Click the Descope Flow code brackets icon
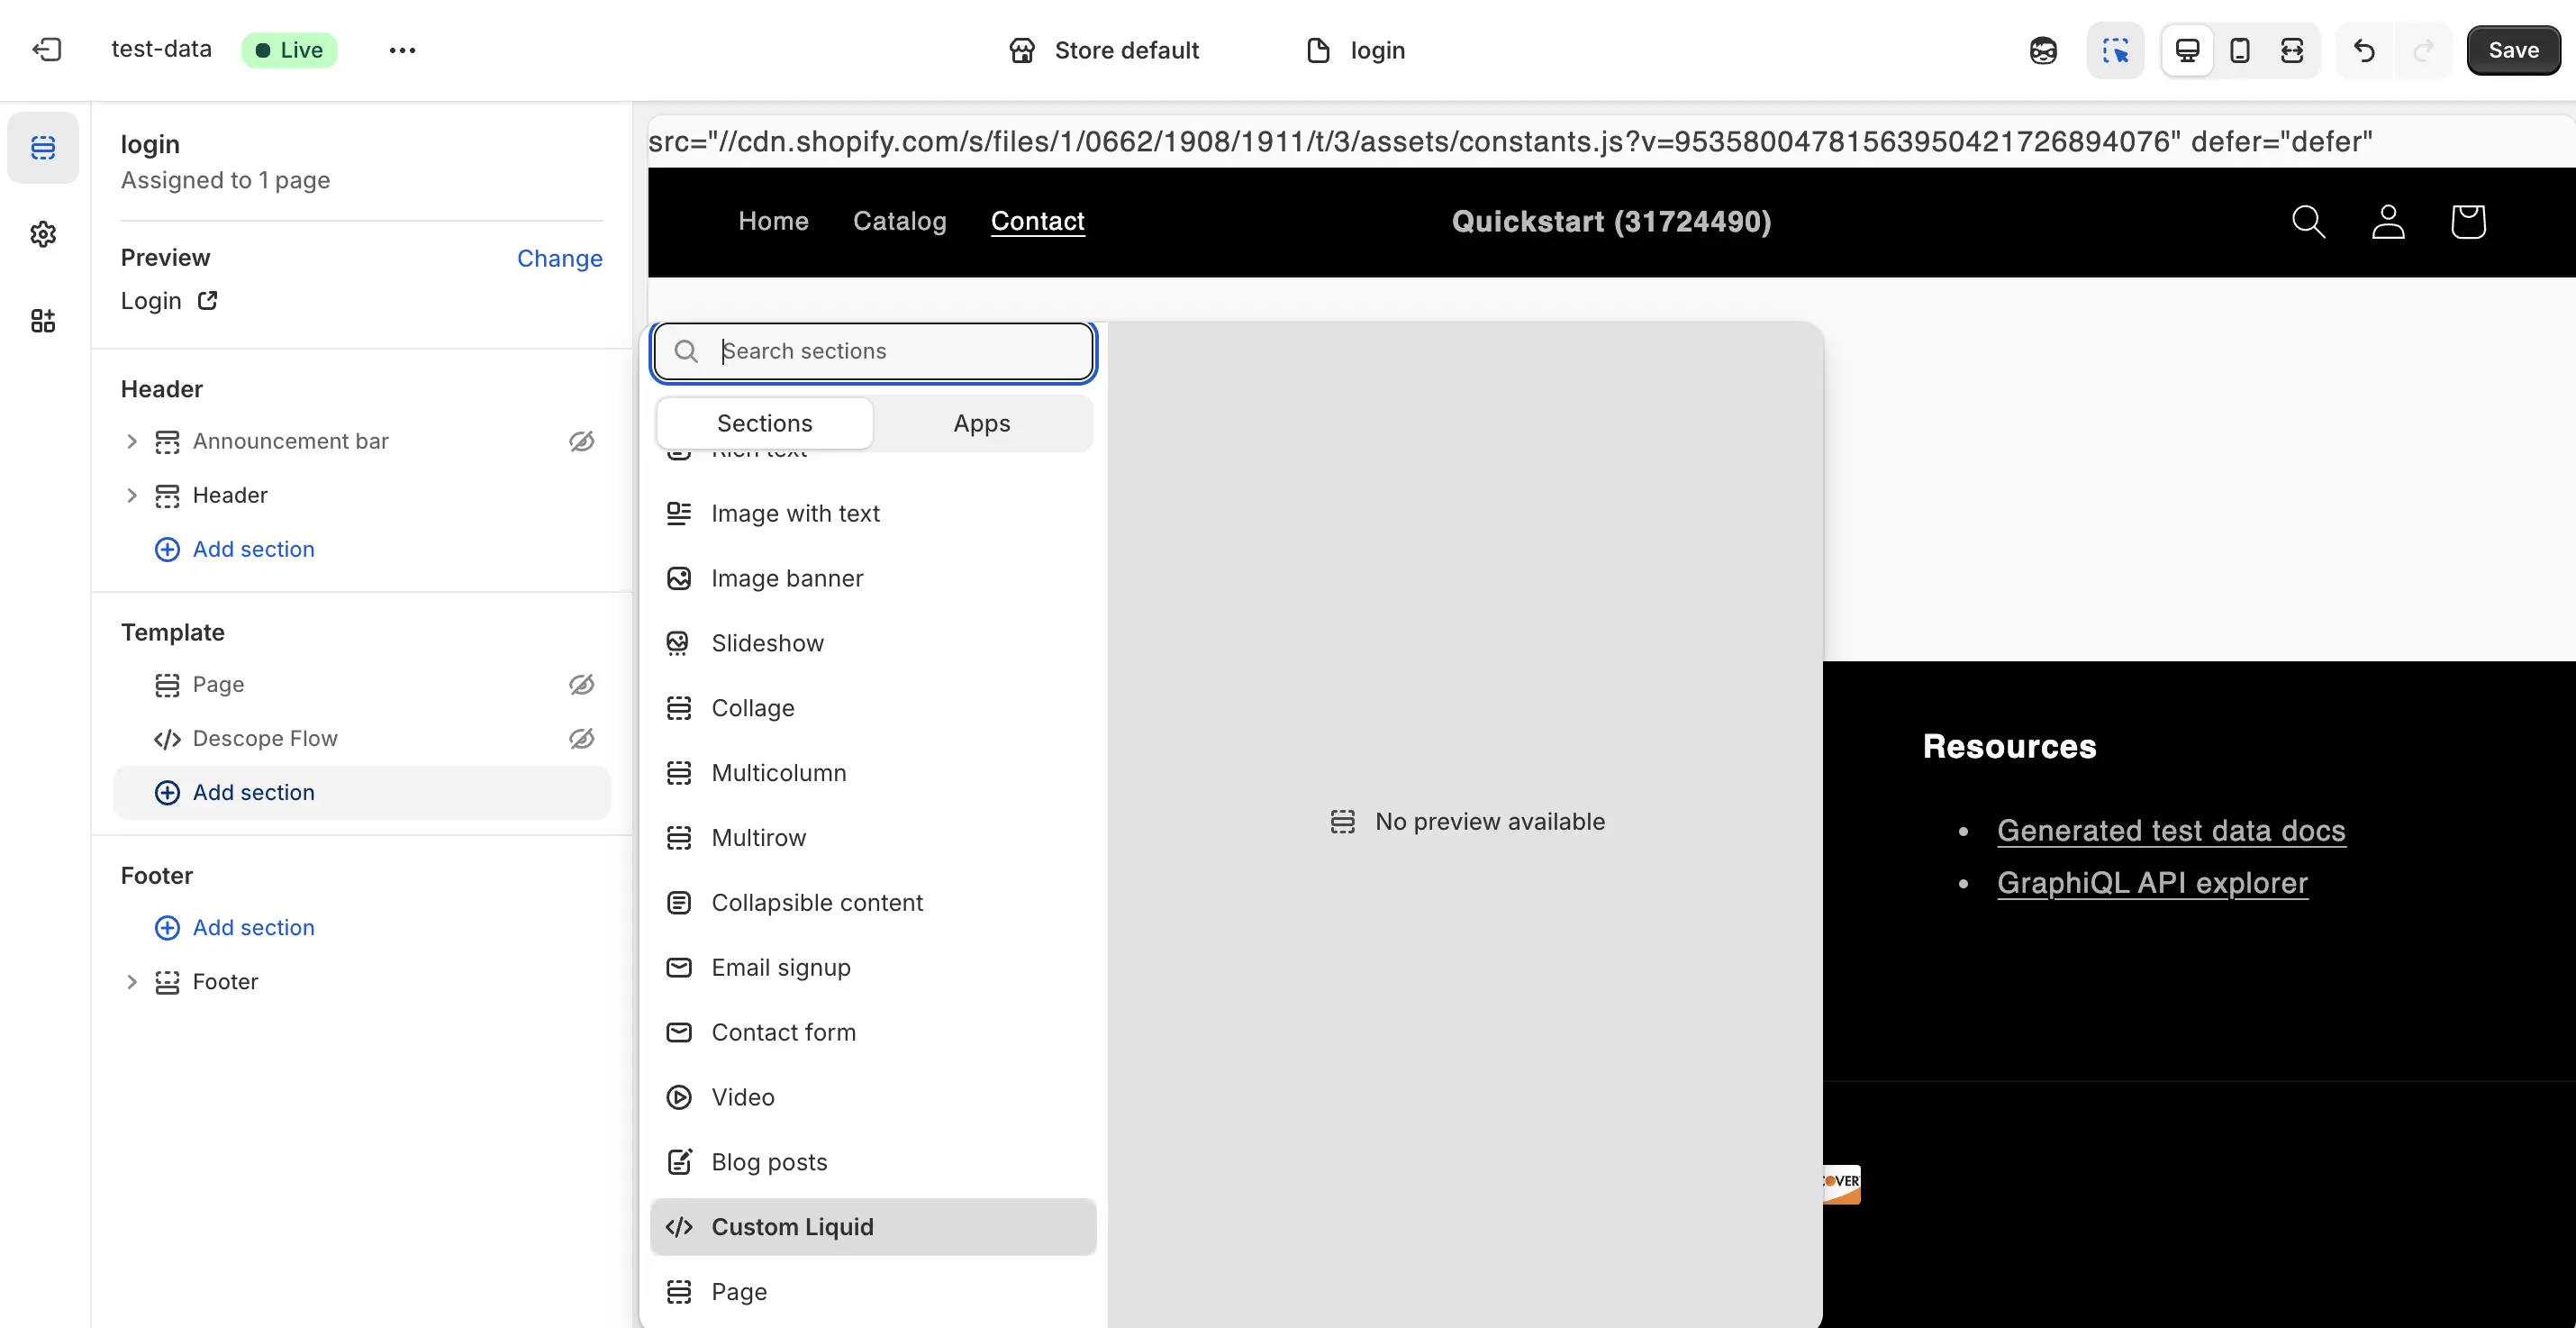The image size is (2576, 1328). tap(167, 739)
